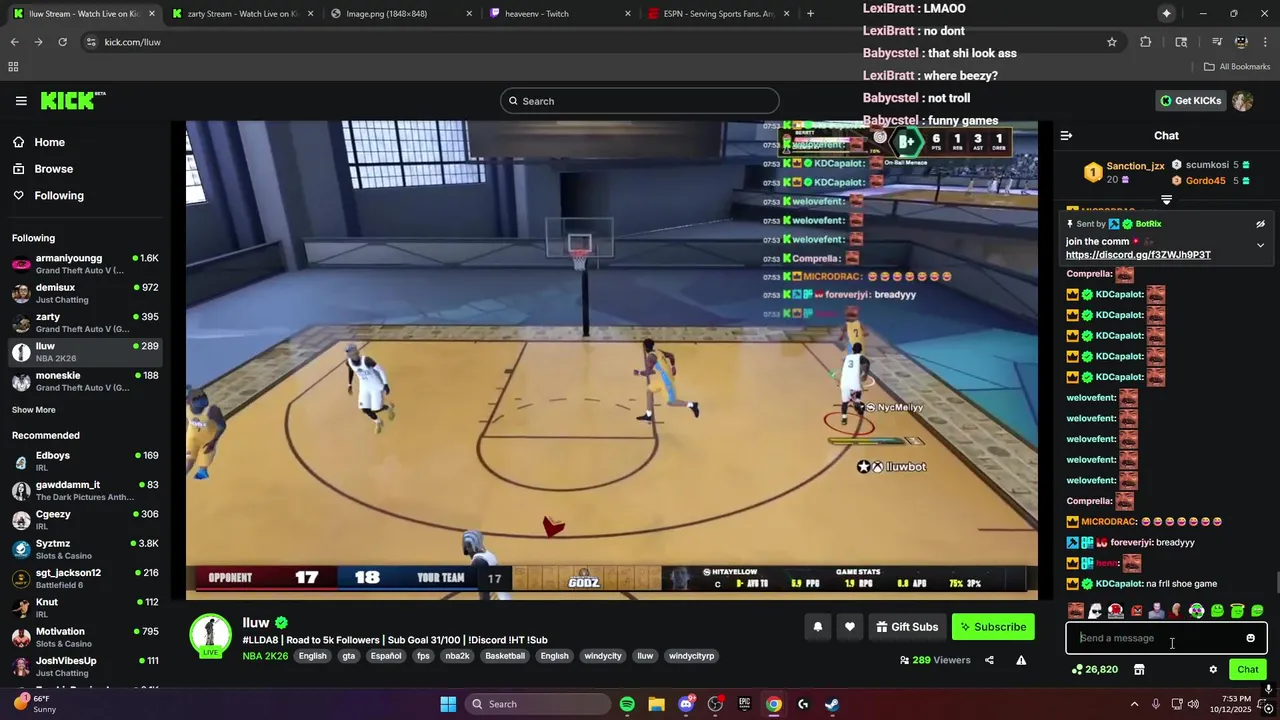Open armaniyoungg channel in Following list
Image resolution: width=1280 pixels, height=720 pixels.
coord(85,264)
